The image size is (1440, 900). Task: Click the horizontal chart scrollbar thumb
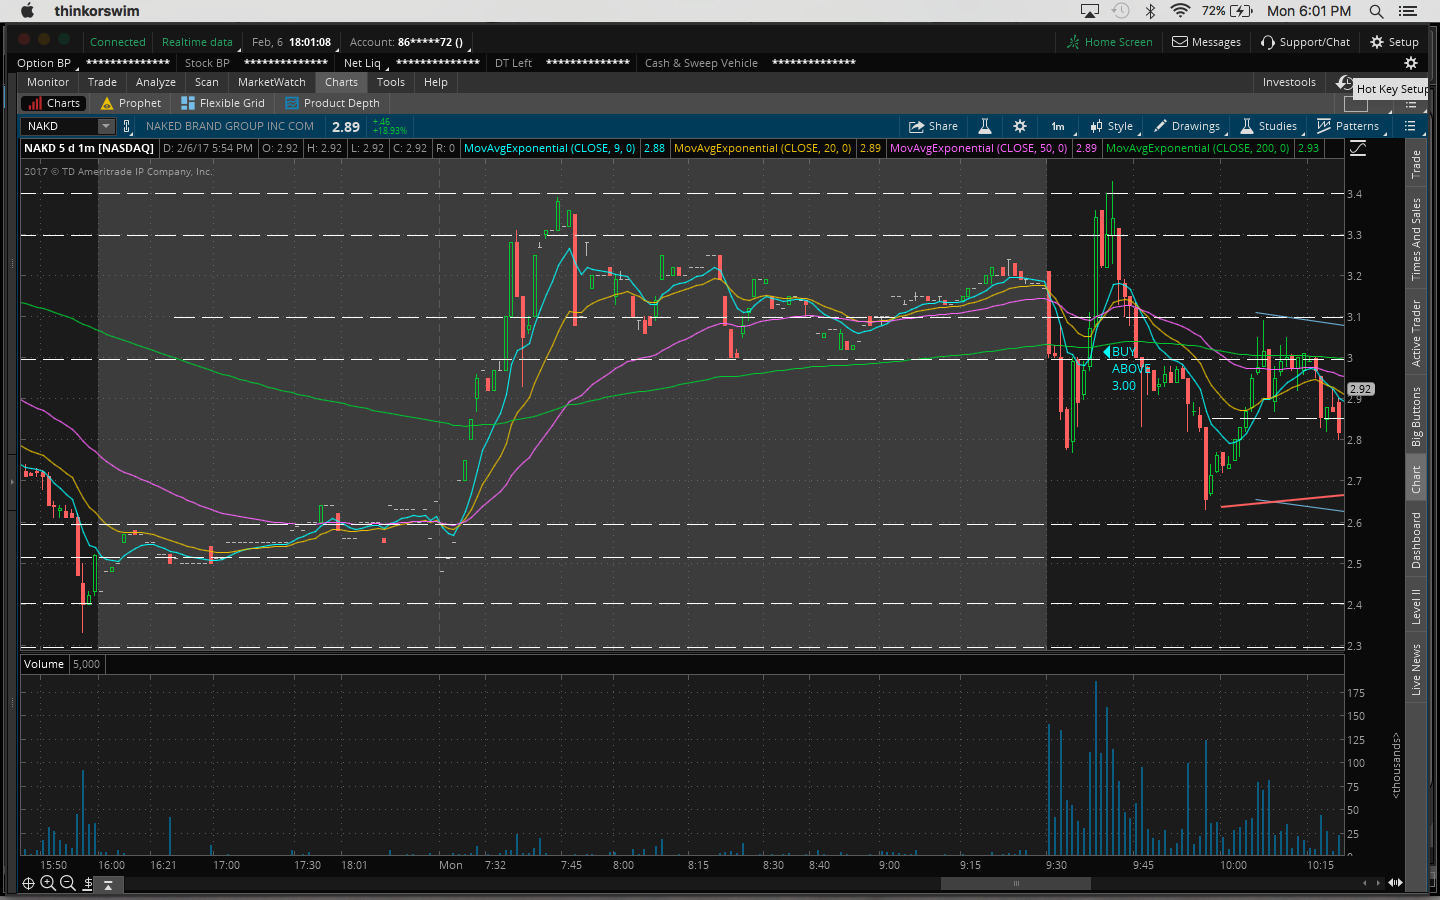(1015, 883)
